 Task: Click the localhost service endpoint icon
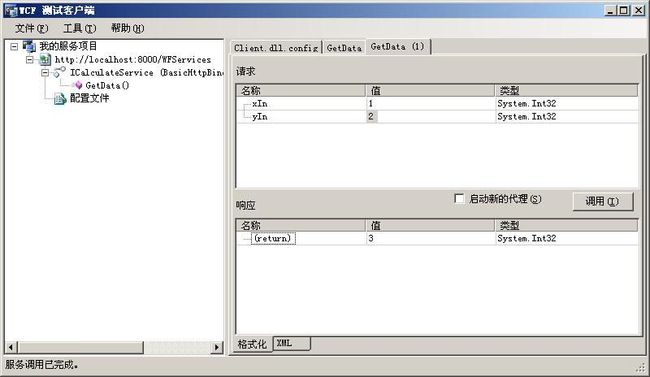click(x=45, y=60)
